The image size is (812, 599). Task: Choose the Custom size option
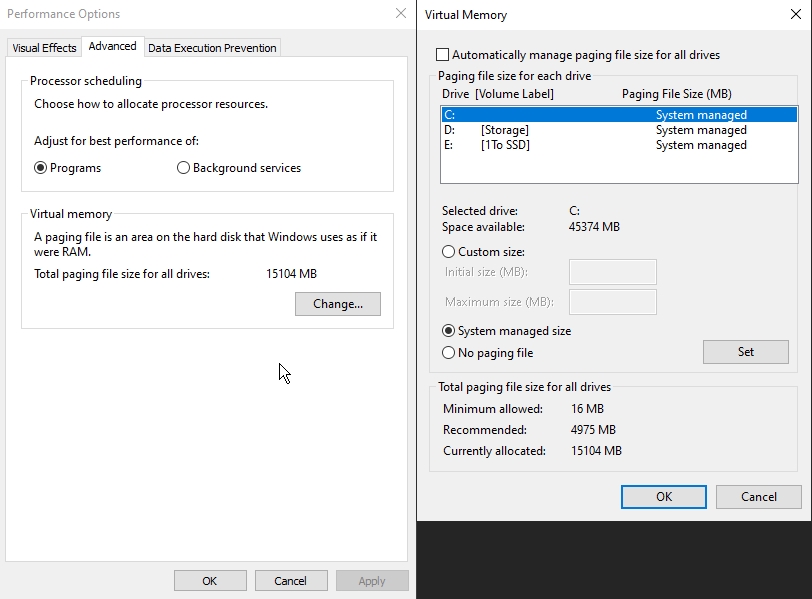click(449, 252)
